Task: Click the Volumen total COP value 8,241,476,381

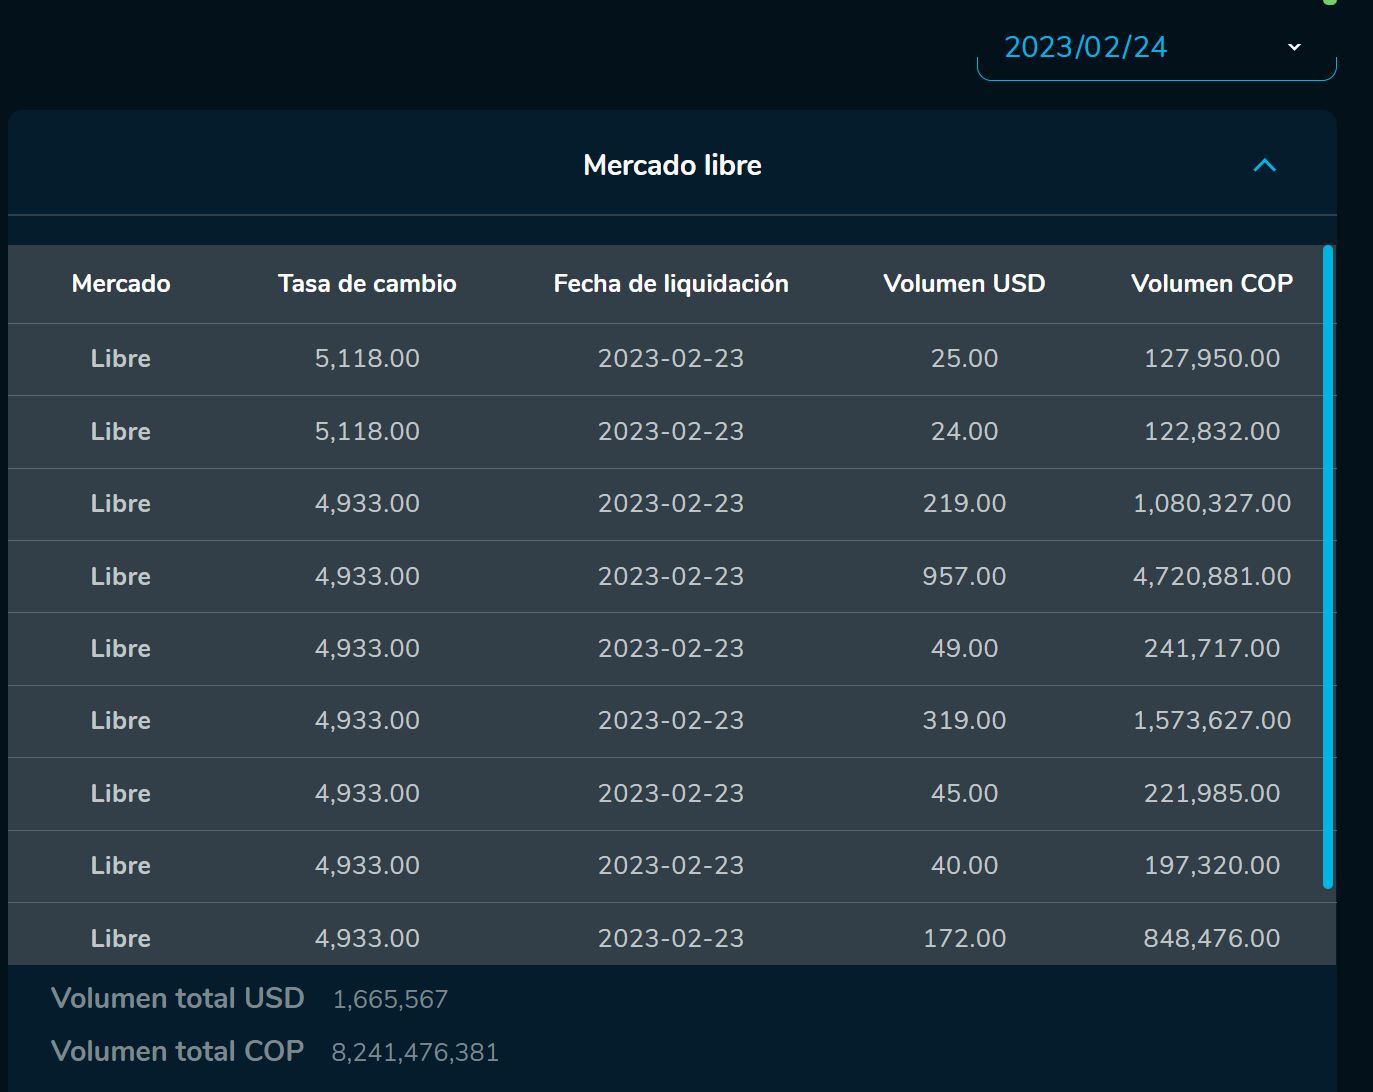Action: pyautogui.click(x=415, y=1052)
